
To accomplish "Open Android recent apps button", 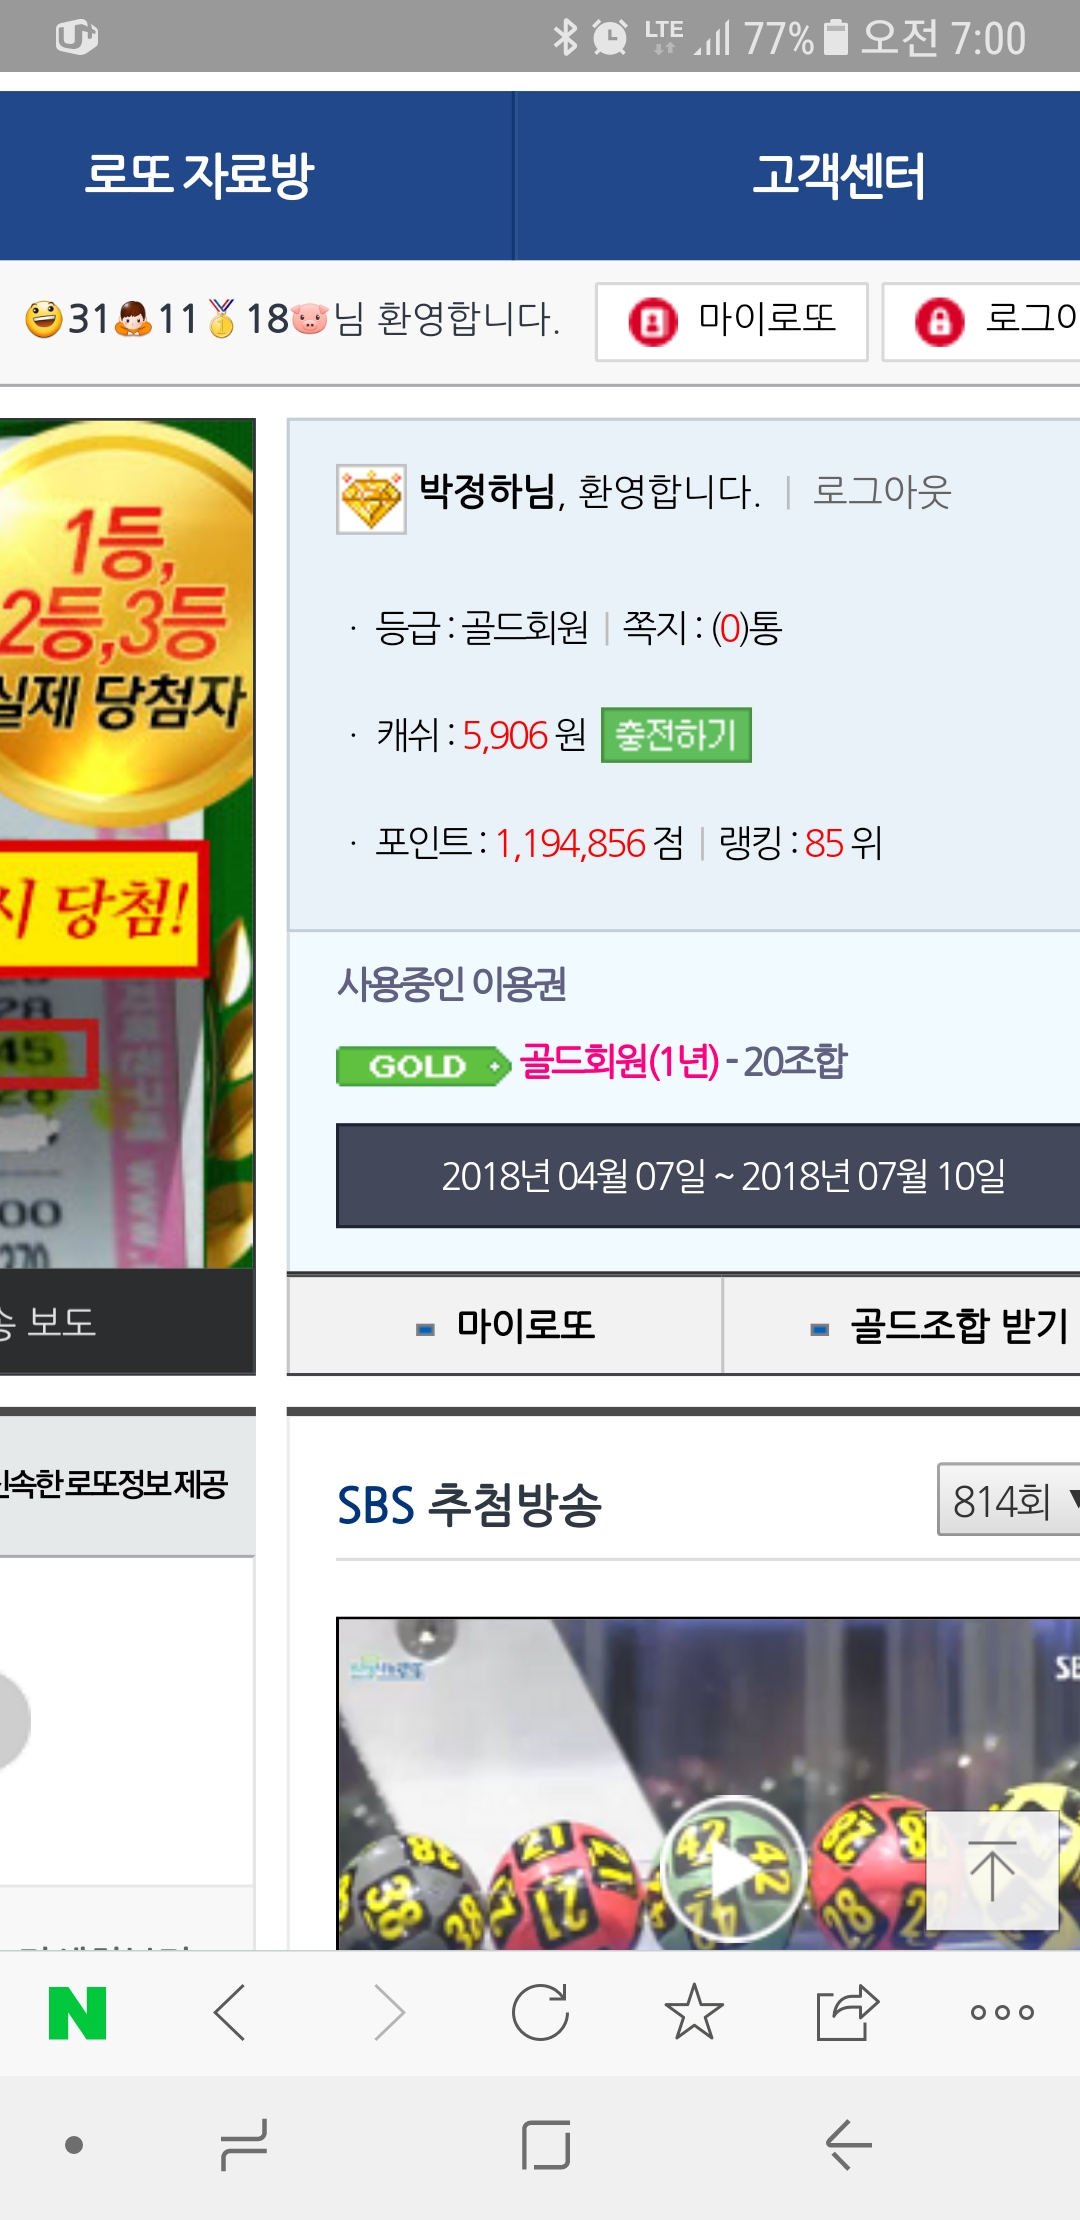I will click(243, 2146).
